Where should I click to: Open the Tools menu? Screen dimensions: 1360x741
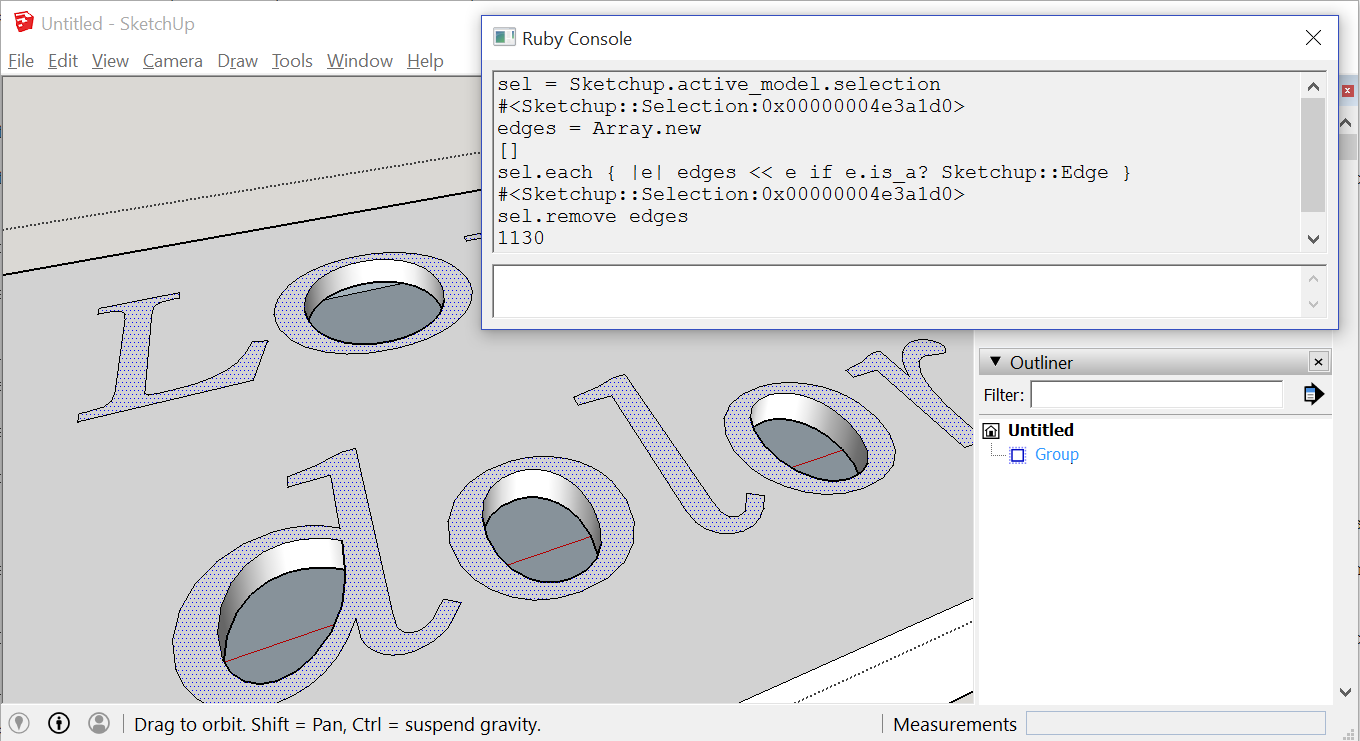pyautogui.click(x=292, y=61)
